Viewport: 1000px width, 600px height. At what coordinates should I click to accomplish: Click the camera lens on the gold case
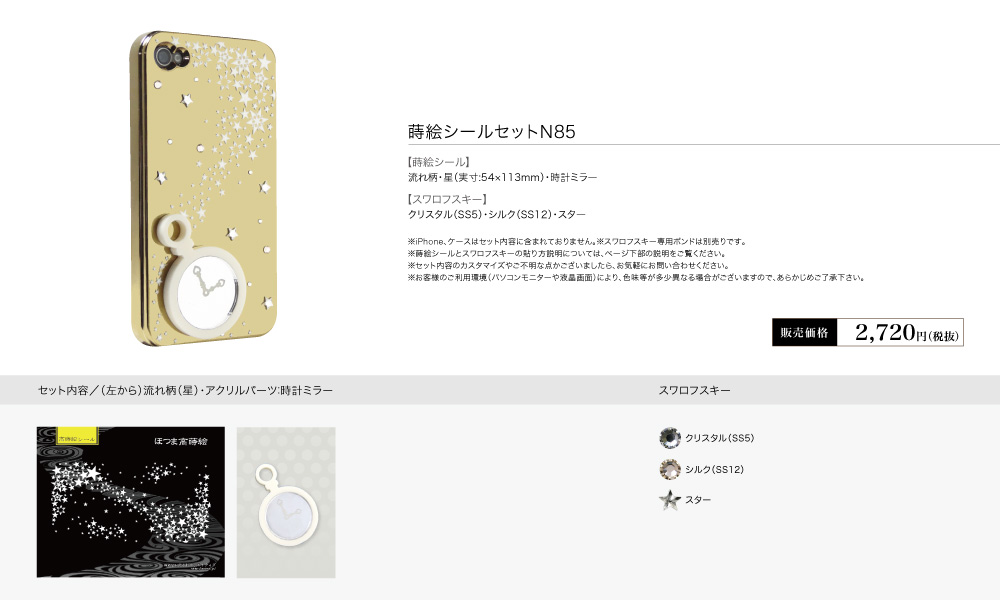167,57
